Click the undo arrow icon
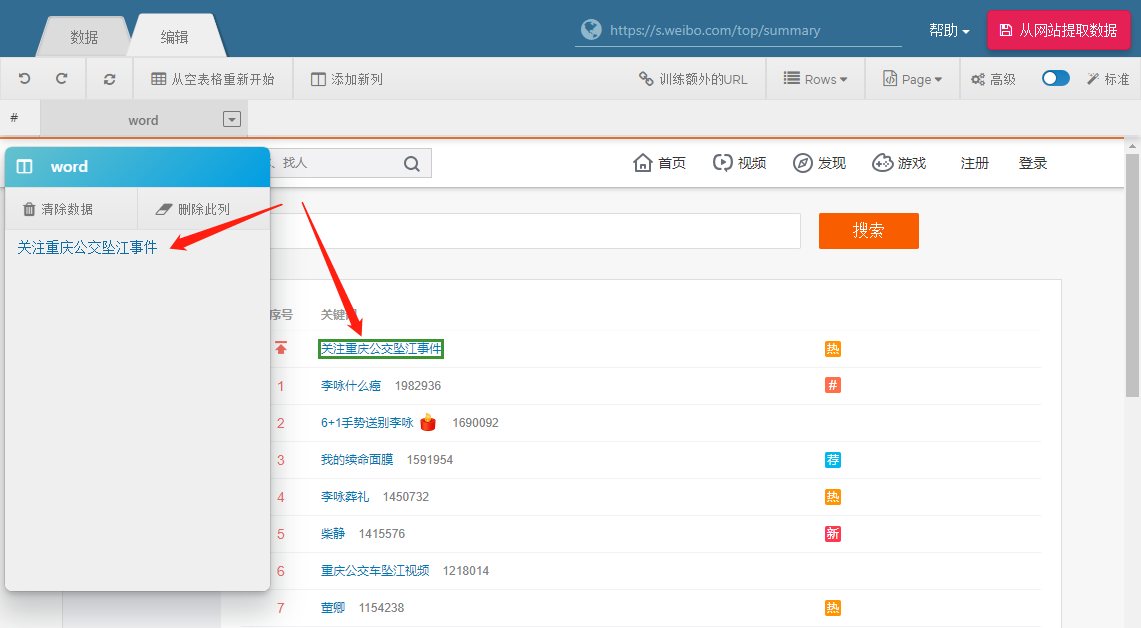The height and width of the screenshot is (628, 1141). [25, 79]
